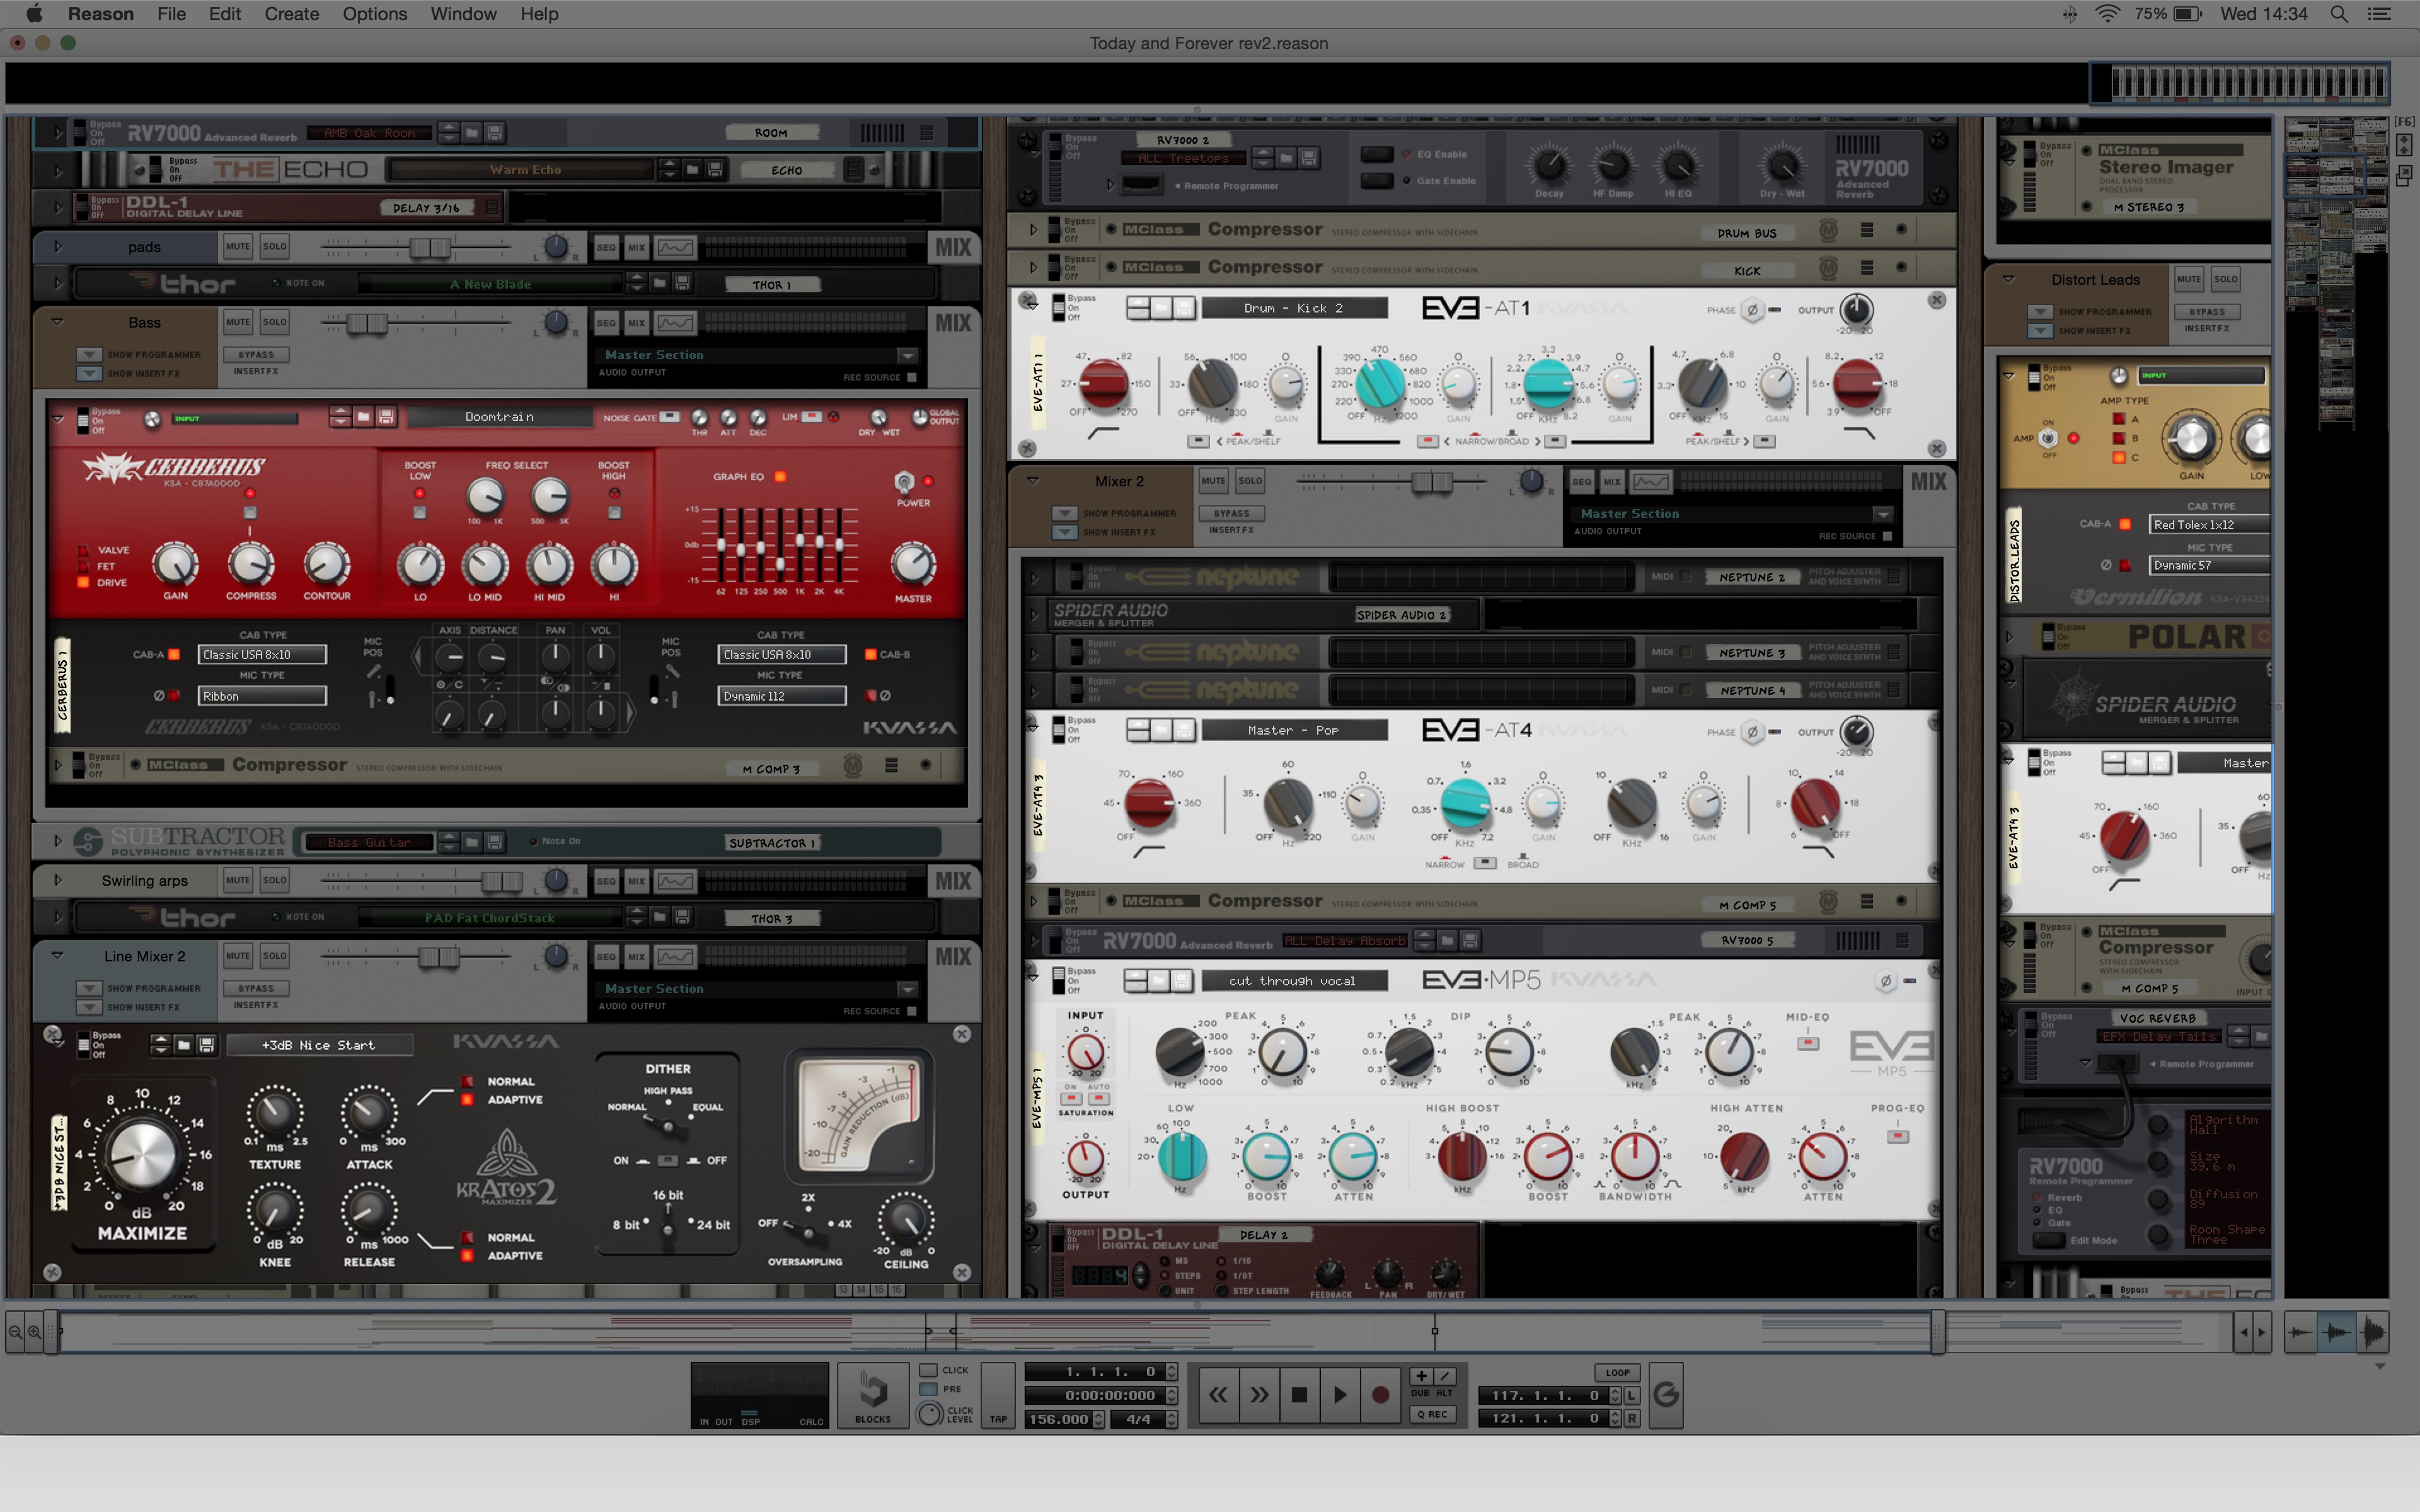Click the Cerberus MASTER knob
The width and height of the screenshot is (2420, 1512).
tap(913, 564)
